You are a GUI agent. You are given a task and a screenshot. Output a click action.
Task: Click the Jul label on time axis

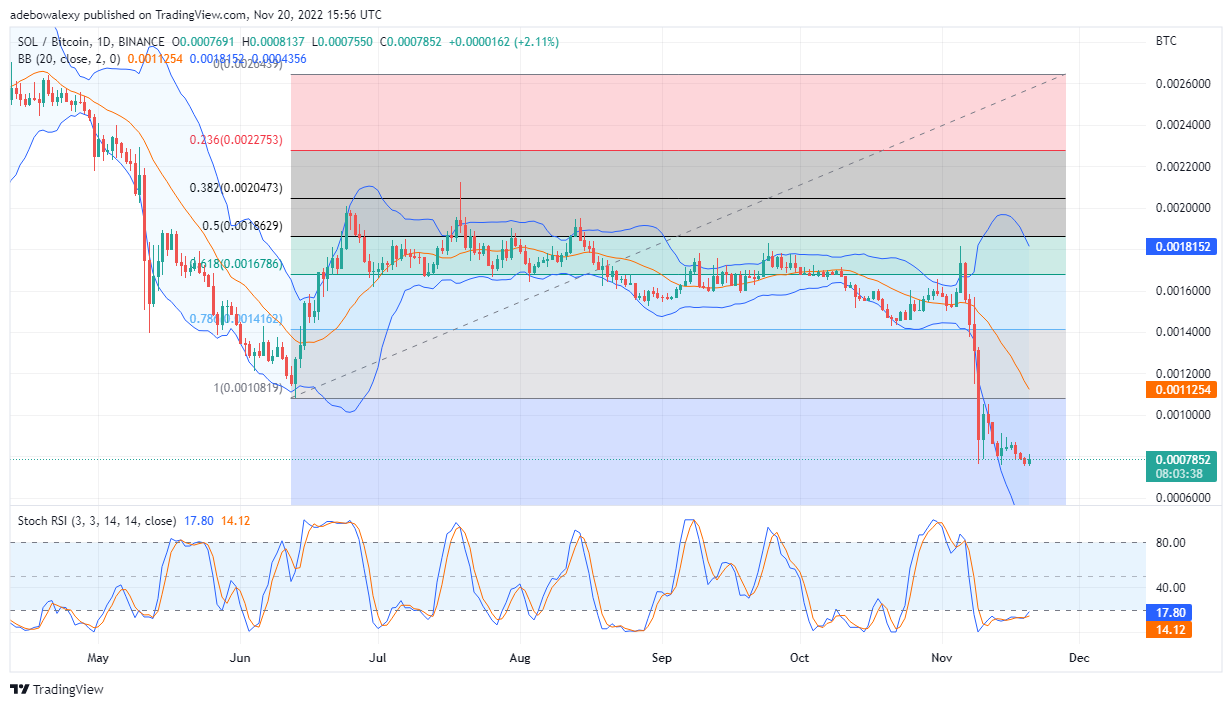[378, 659]
